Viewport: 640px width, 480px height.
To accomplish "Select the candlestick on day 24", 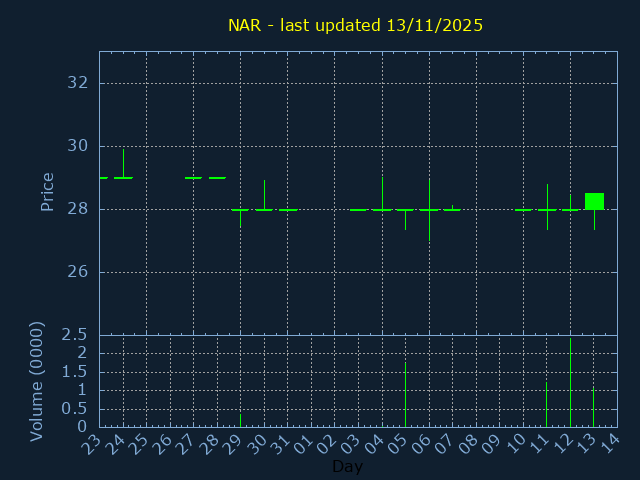I will click(123, 176).
